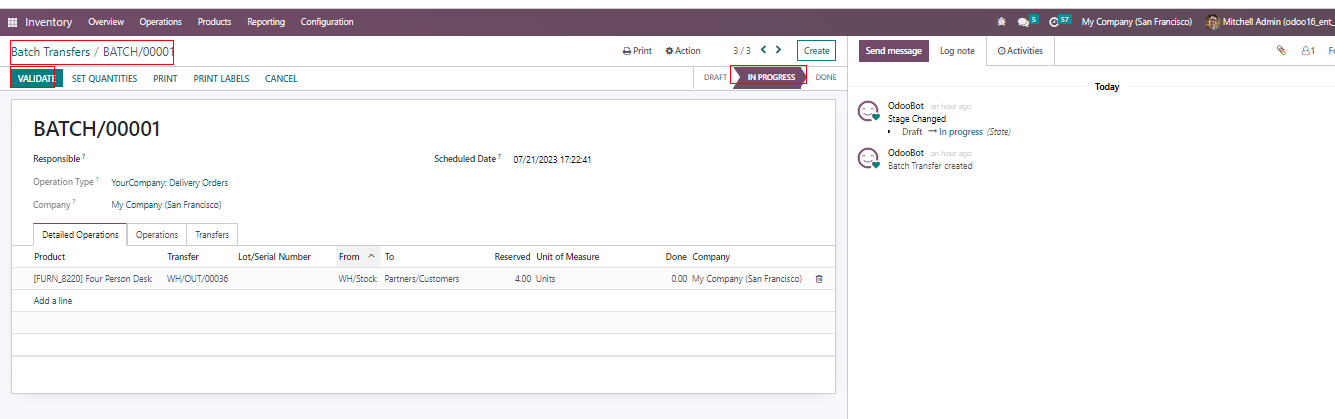Open the Print dropdown with printer icon
The width and height of the screenshot is (1335, 419).
click(x=637, y=51)
